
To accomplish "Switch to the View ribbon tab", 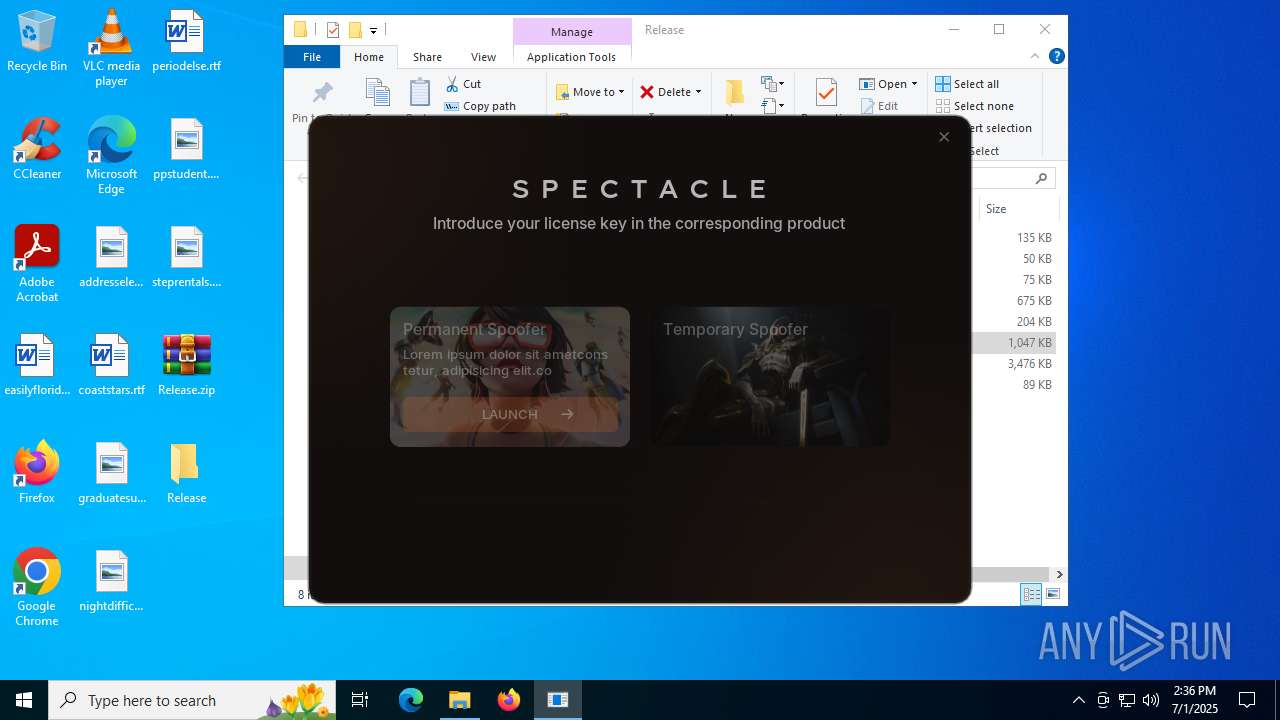I will (x=483, y=57).
